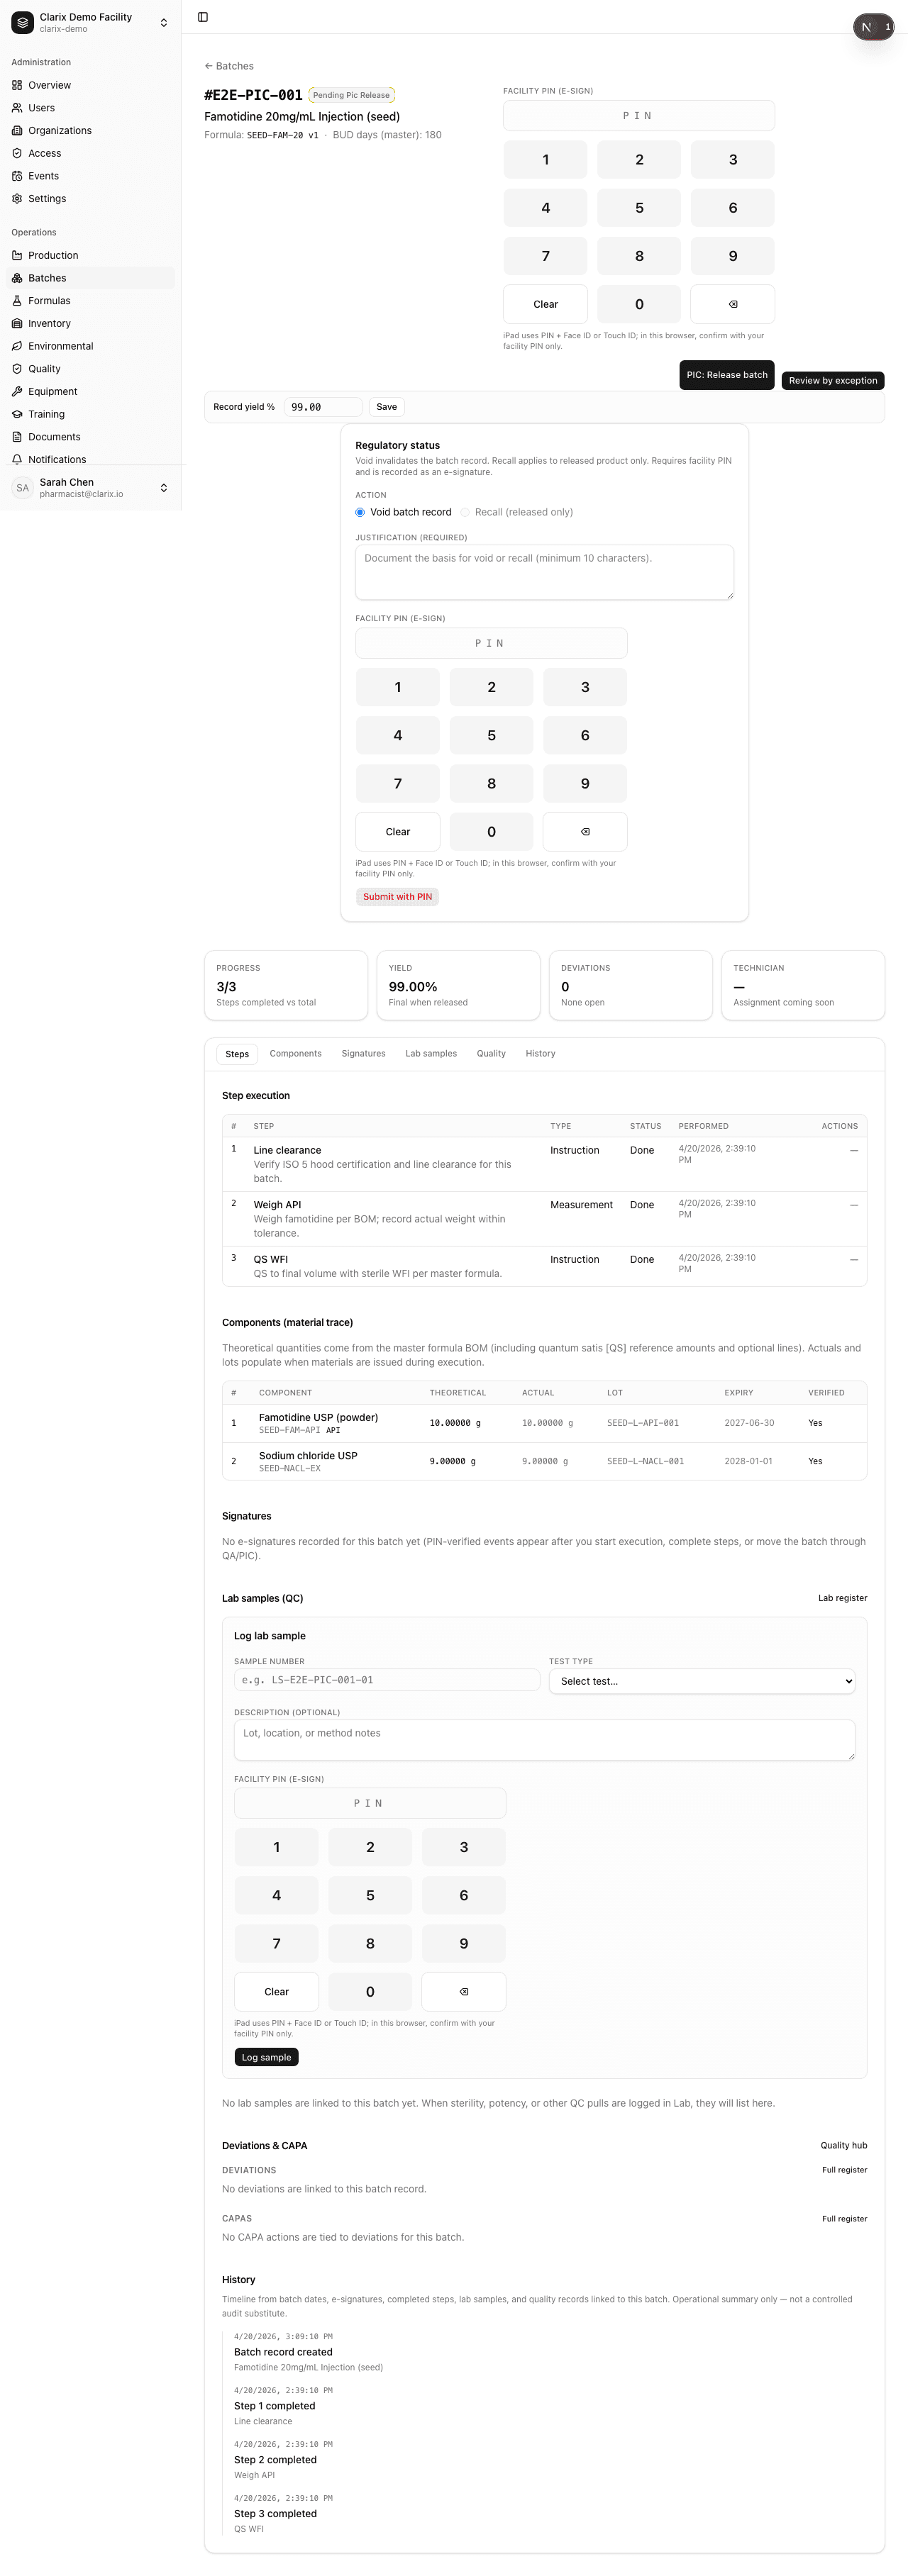Screen dimensions: 908x2576
Task: Open Events sidebar item
Action: click(x=90, y=176)
